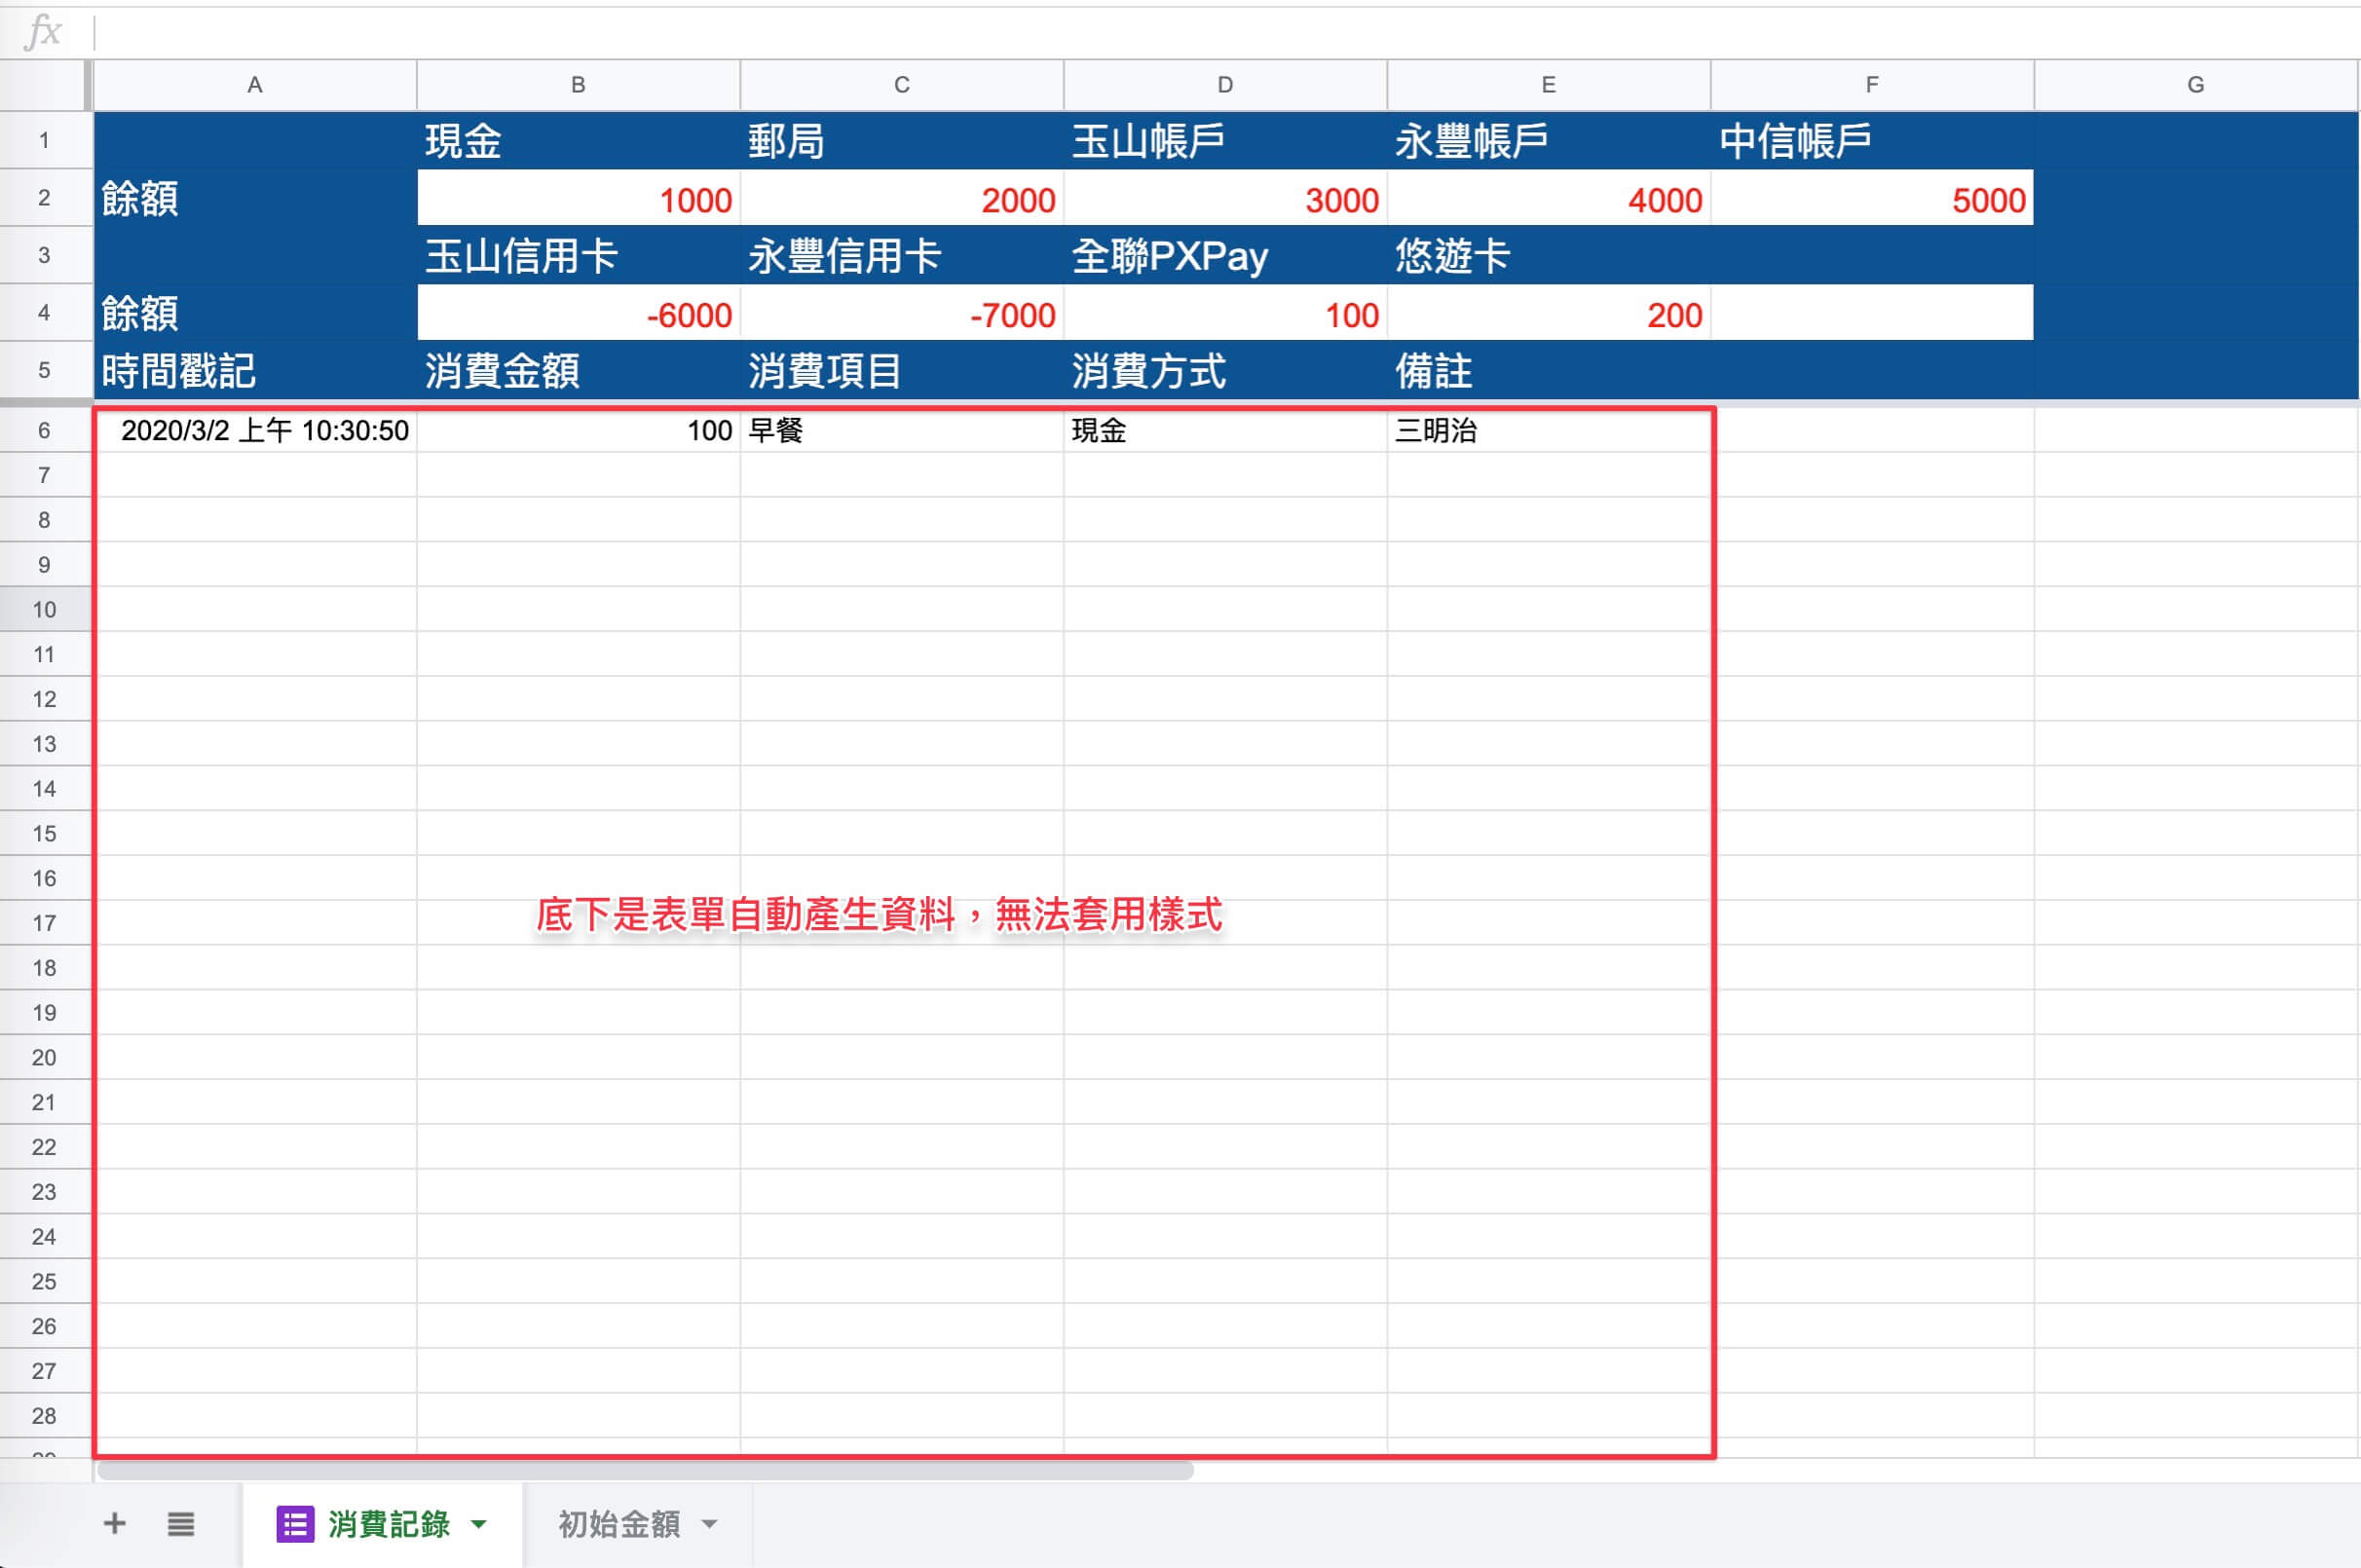The height and width of the screenshot is (1568, 2361).
Task: Switch to the 初始金額 sheet tab
Action: click(619, 1524)
